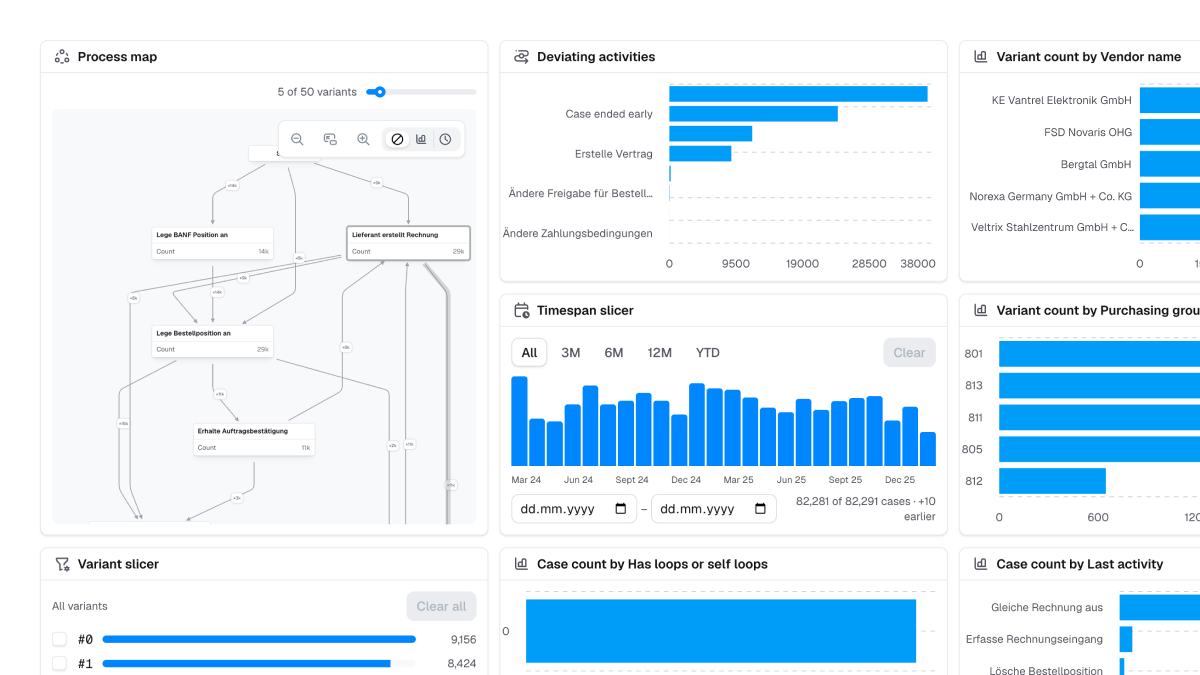Check the variant #0 checkbox

59,639
